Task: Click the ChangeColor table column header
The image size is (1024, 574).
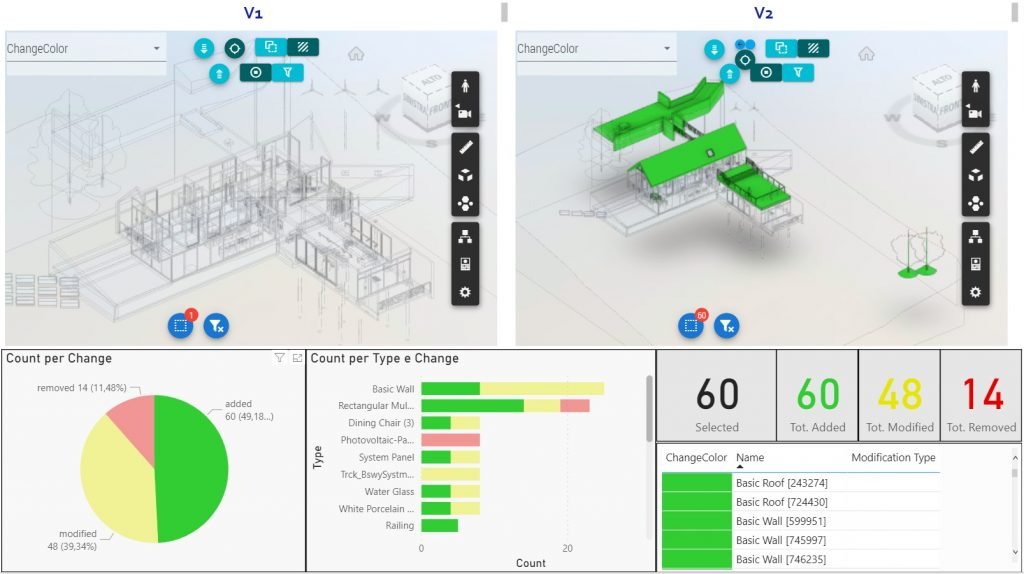Action: 696,458
